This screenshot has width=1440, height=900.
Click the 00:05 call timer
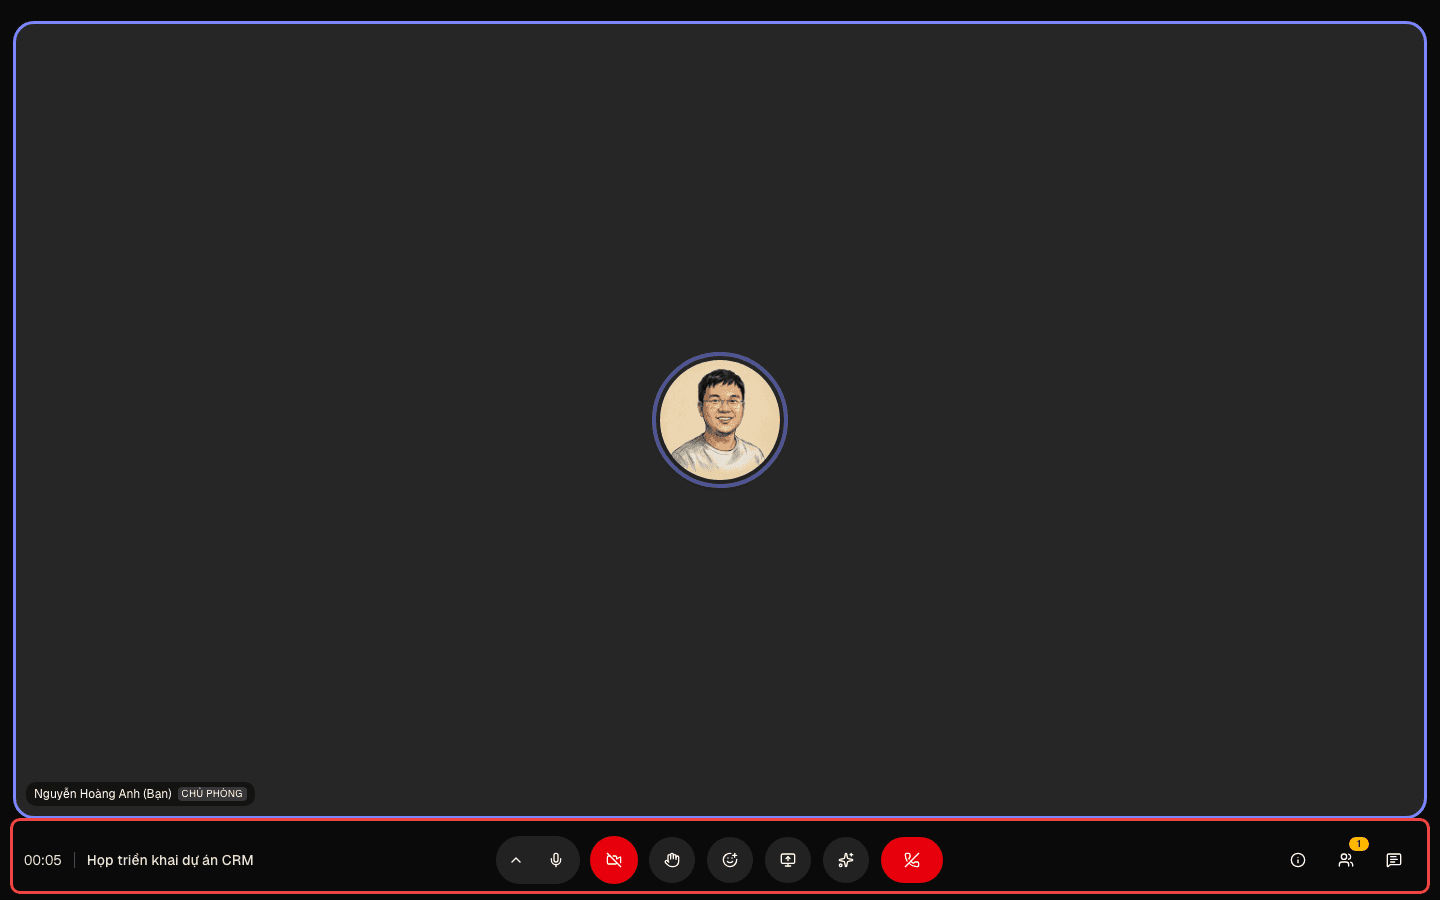click(43, 860)
